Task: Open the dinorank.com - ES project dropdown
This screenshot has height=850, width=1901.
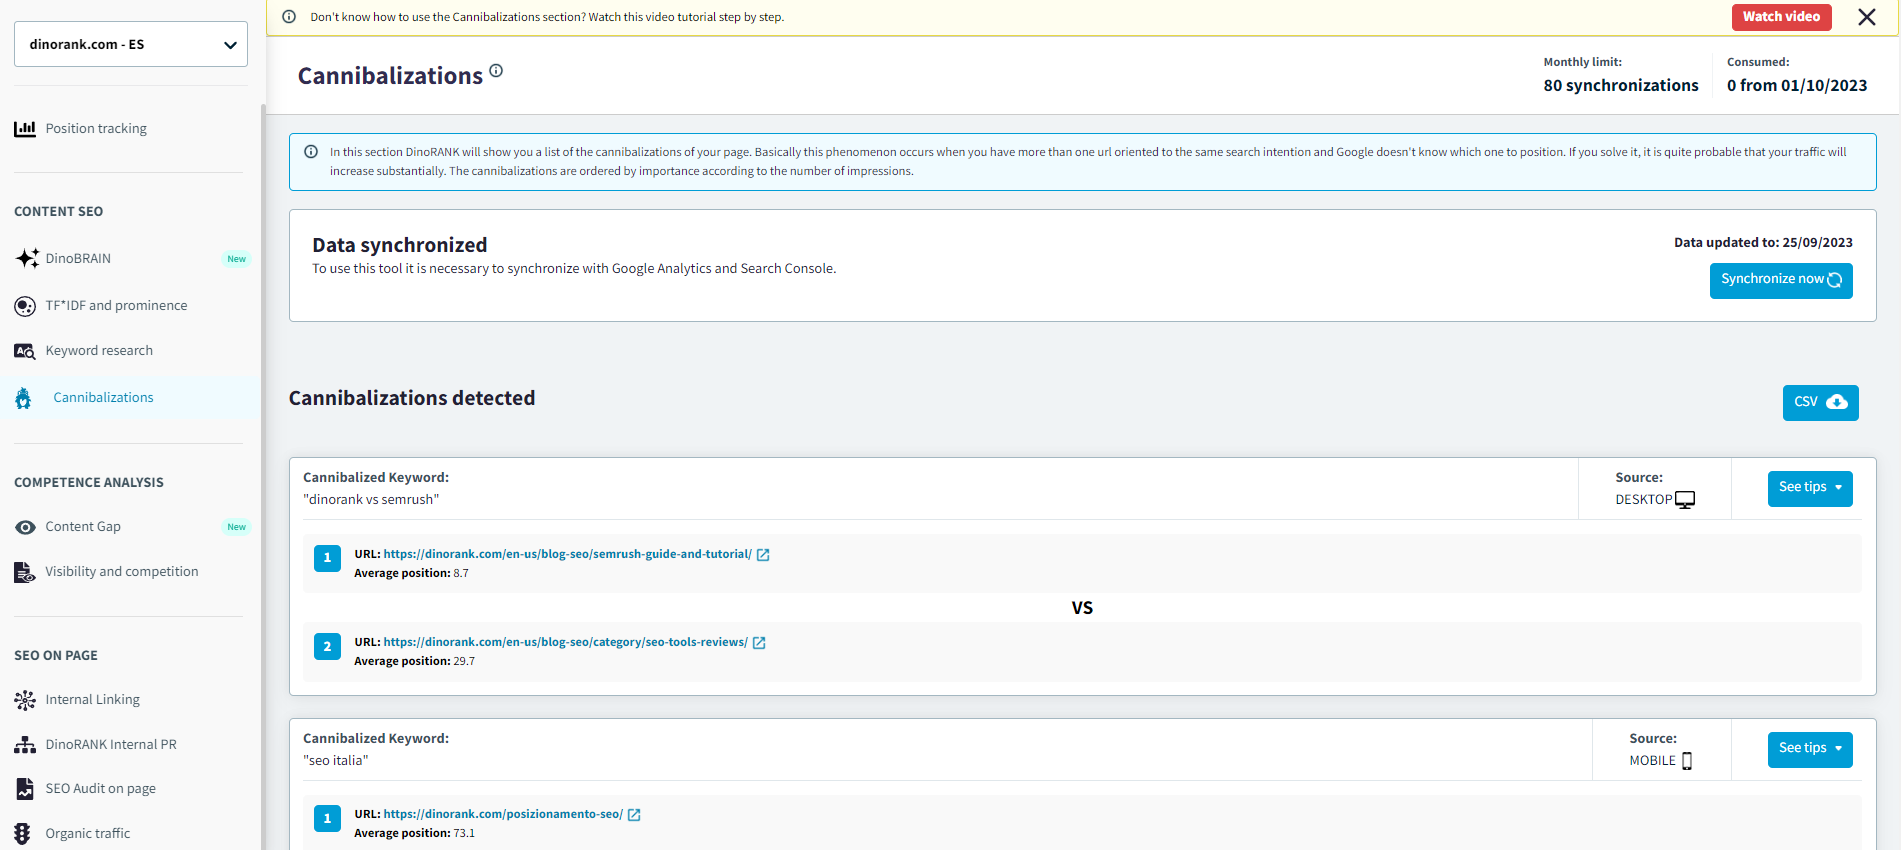Action: [131, 44]
